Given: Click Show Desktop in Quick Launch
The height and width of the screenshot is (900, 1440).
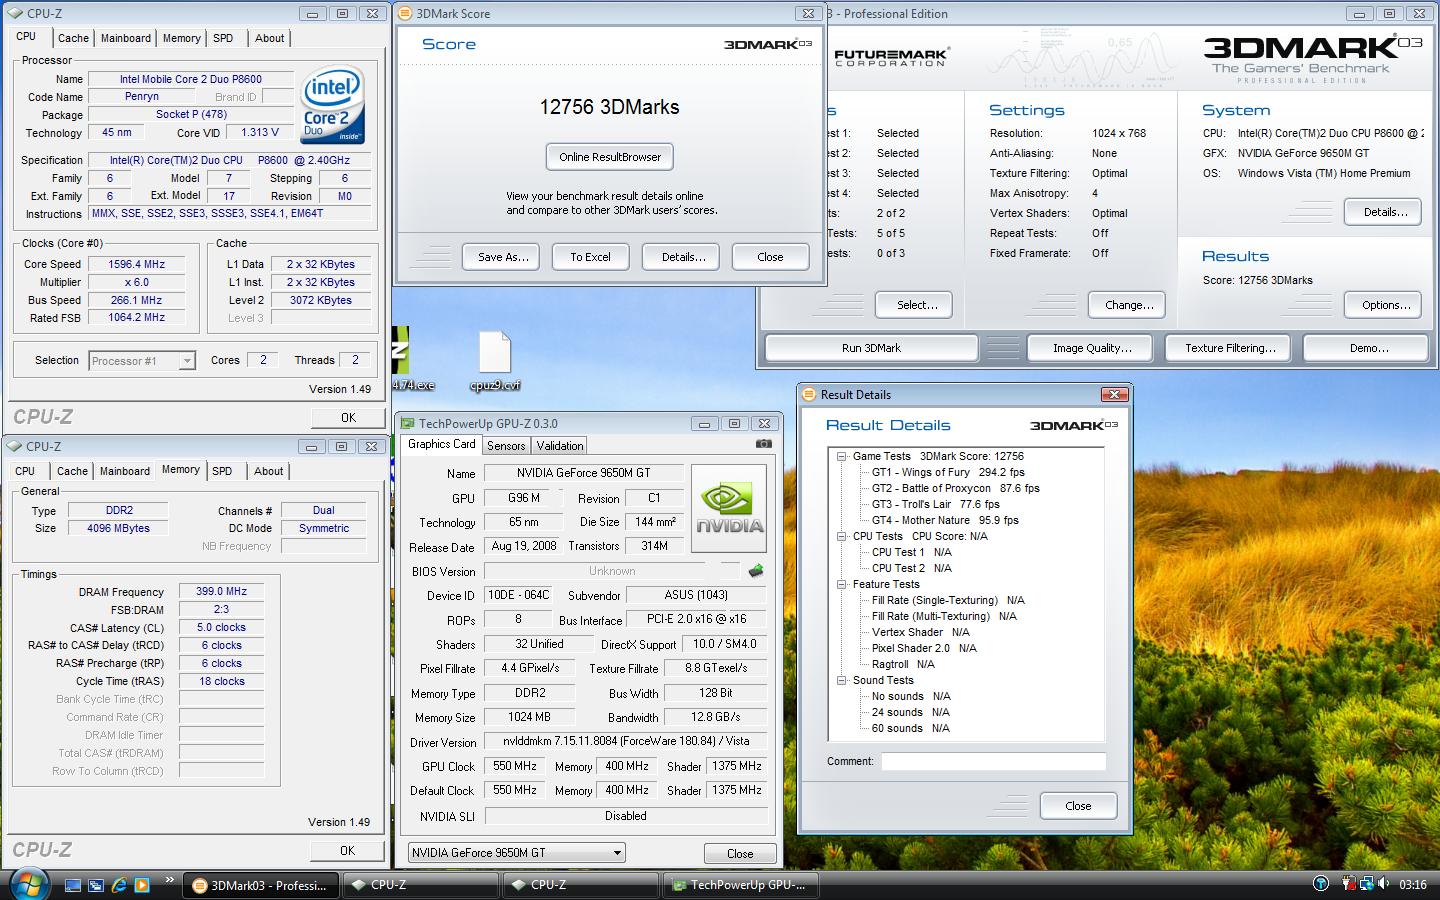Looking at the screenshot, I should 73,885.
